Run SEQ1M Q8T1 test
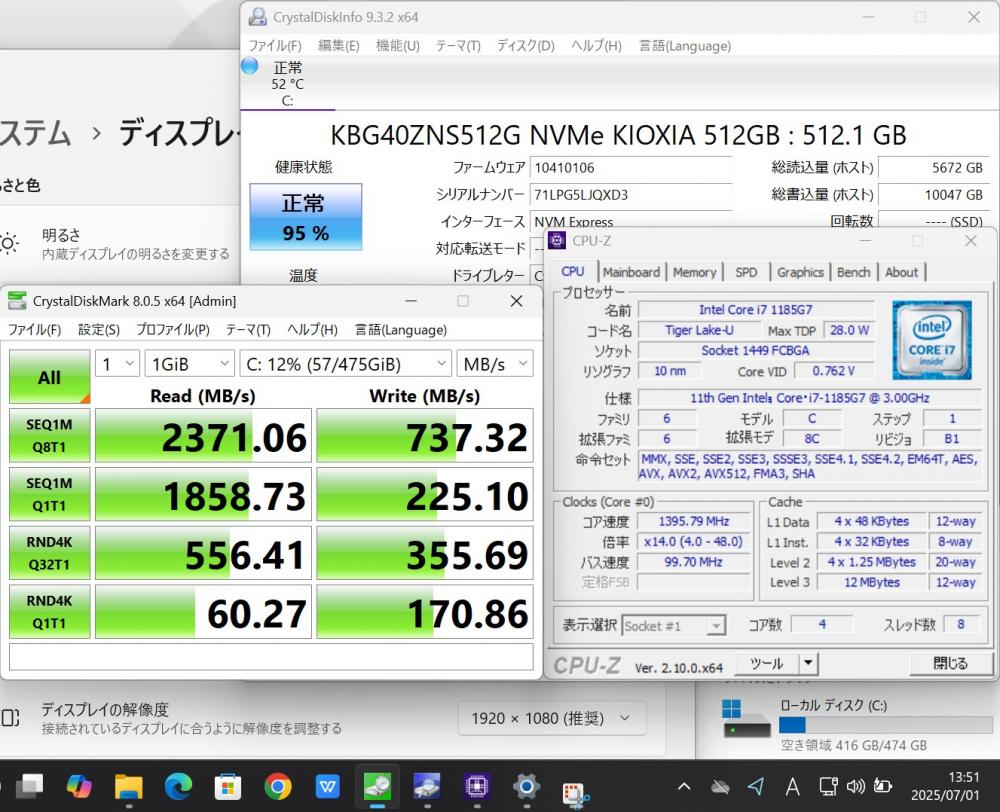 coord(50,436)
